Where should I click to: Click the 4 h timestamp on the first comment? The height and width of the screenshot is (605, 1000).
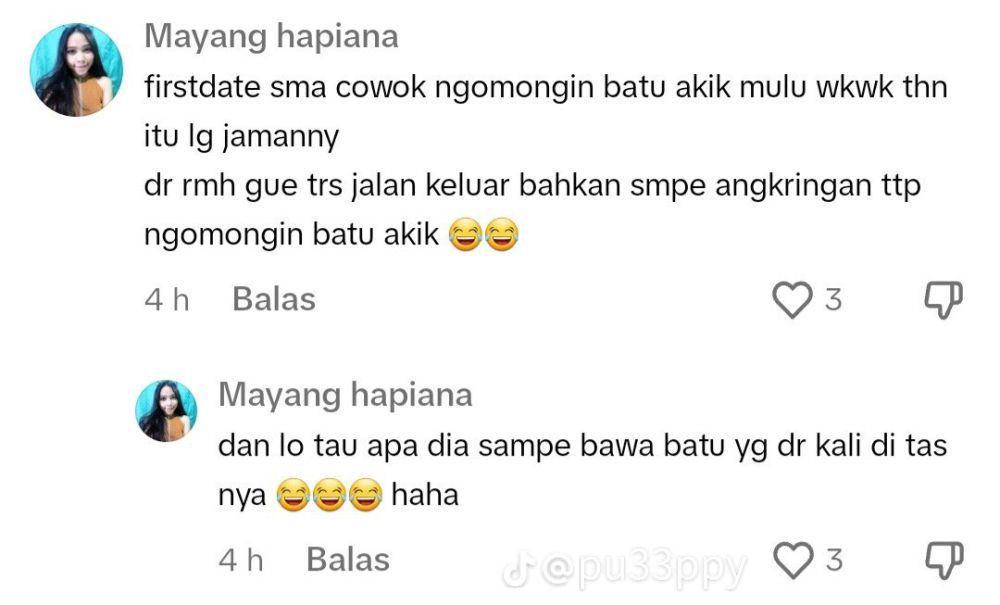[166, 300]
